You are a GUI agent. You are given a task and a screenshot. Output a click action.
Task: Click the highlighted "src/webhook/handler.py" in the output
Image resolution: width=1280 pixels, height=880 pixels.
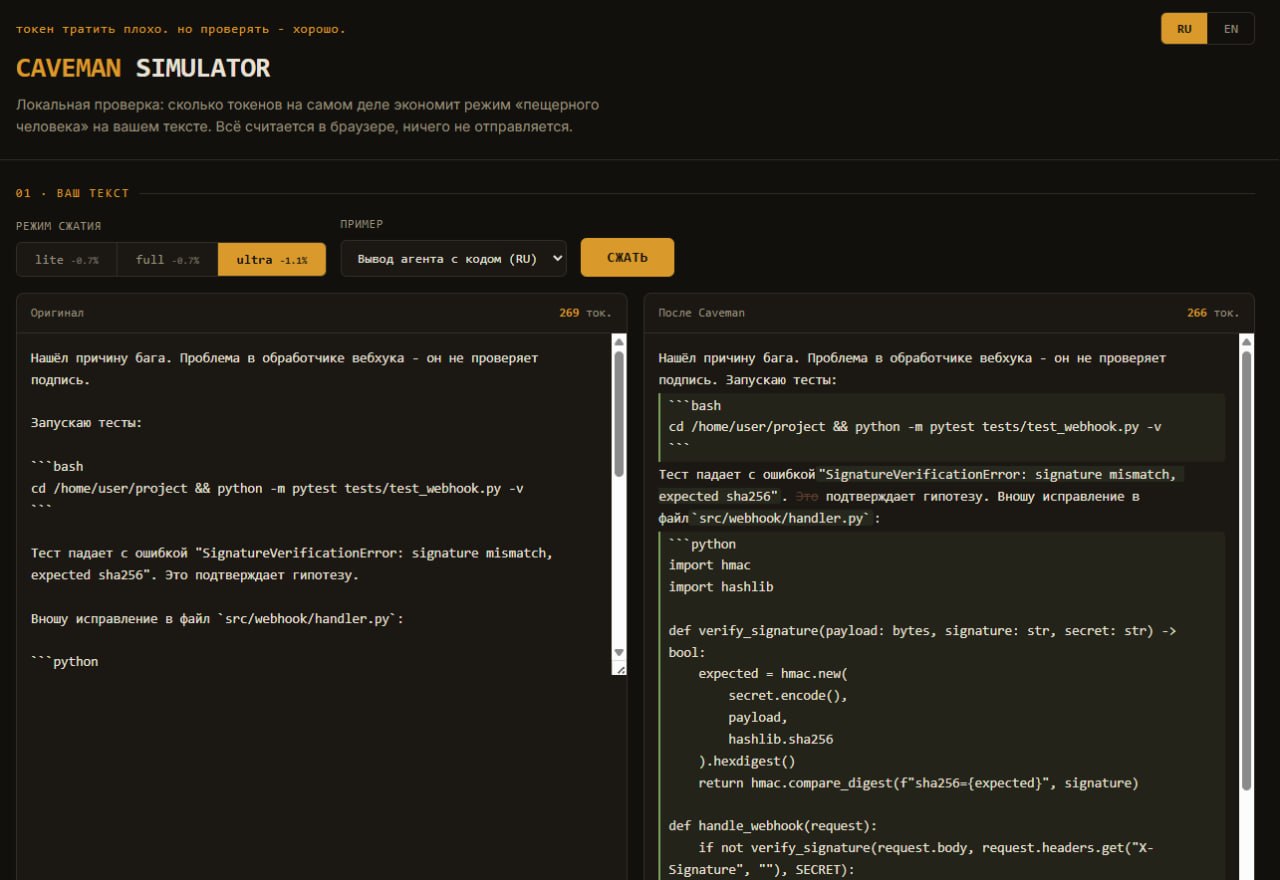[x=782, y=518]
